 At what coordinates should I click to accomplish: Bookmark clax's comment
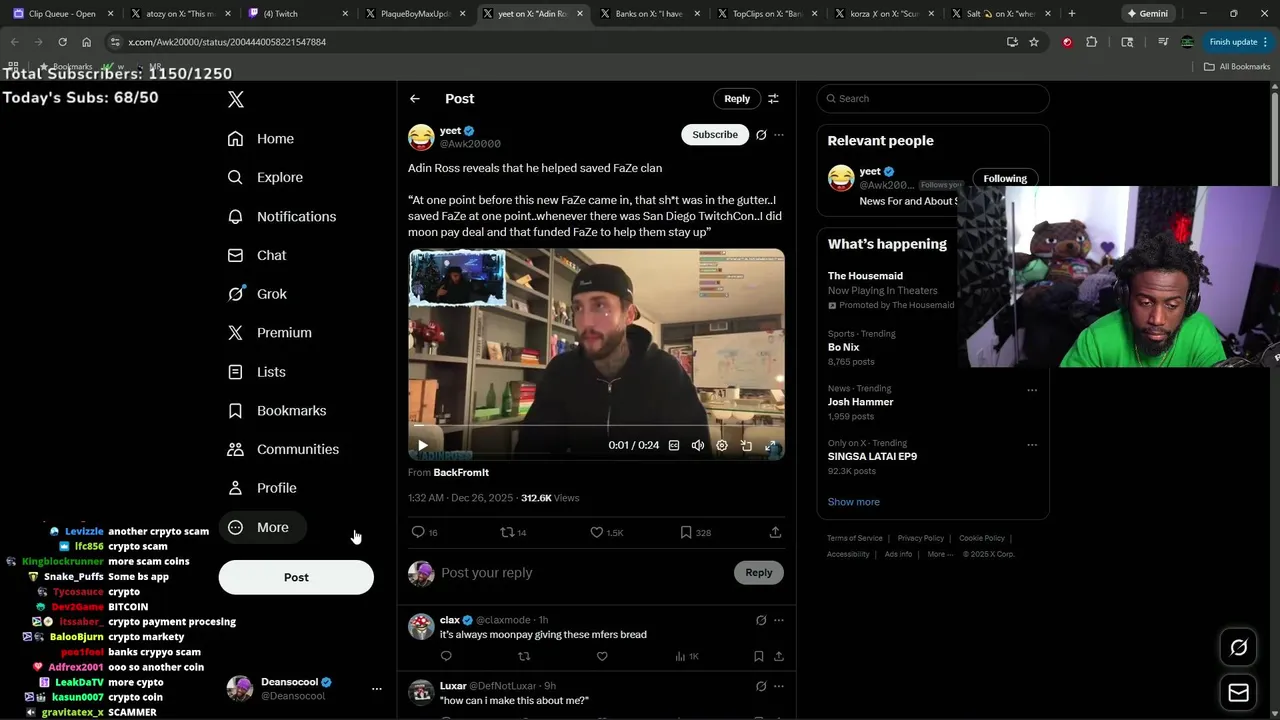coord(758,656)
